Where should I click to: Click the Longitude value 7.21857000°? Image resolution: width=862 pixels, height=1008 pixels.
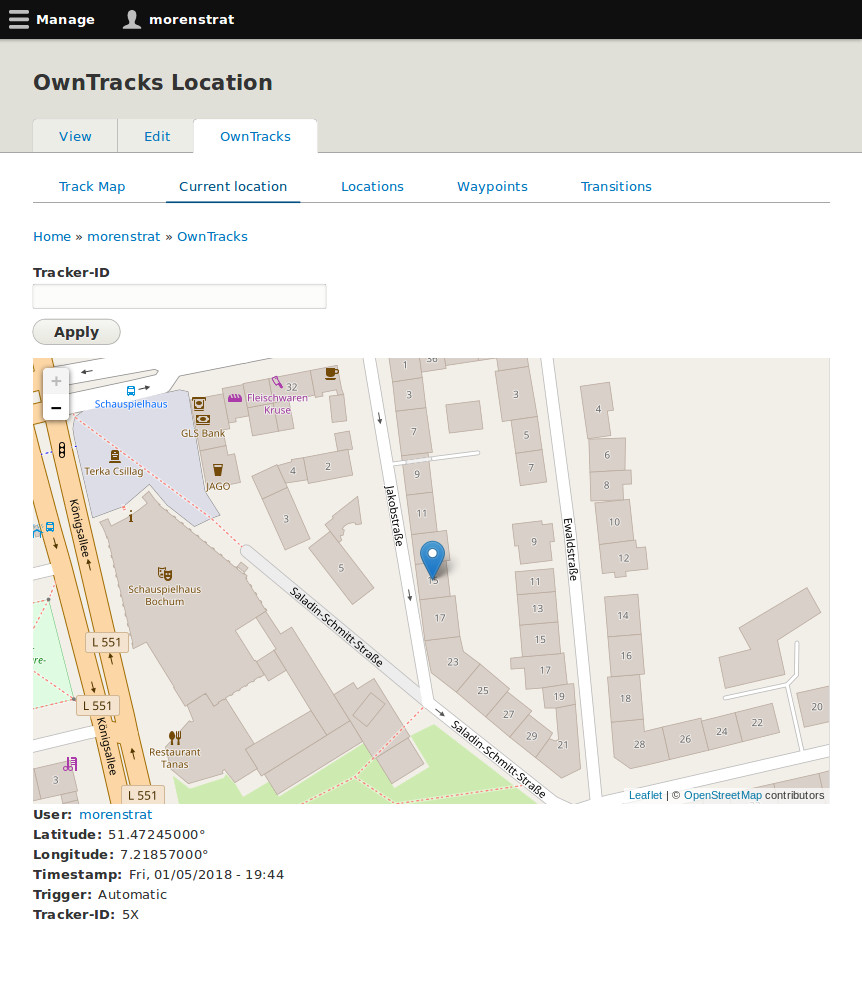[165, 854]
